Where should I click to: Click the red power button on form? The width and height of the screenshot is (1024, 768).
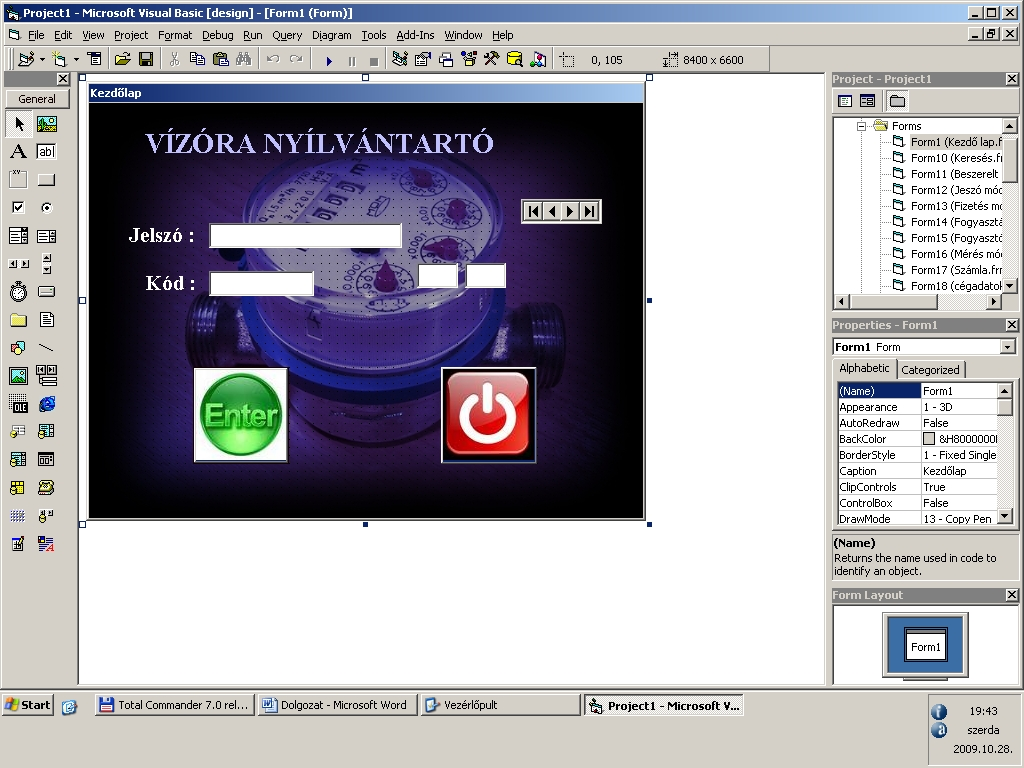pyautogui.click(x=488, y=415)
